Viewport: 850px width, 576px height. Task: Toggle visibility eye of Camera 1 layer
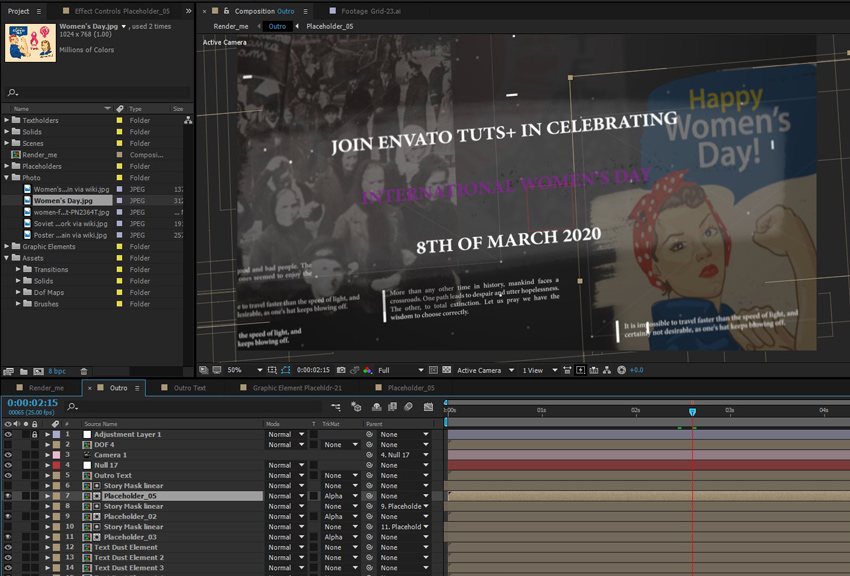[x=8, y=455]
